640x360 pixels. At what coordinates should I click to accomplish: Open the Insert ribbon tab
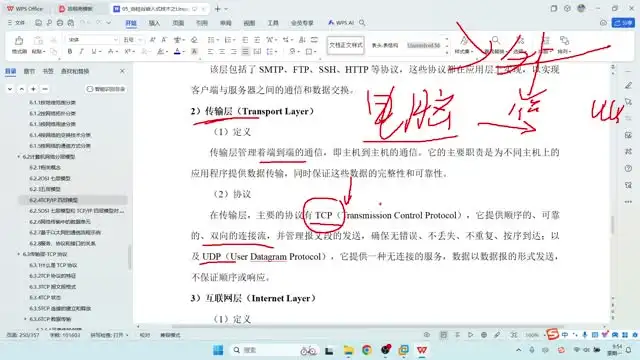pyautogui.click(x=154, y=23)
